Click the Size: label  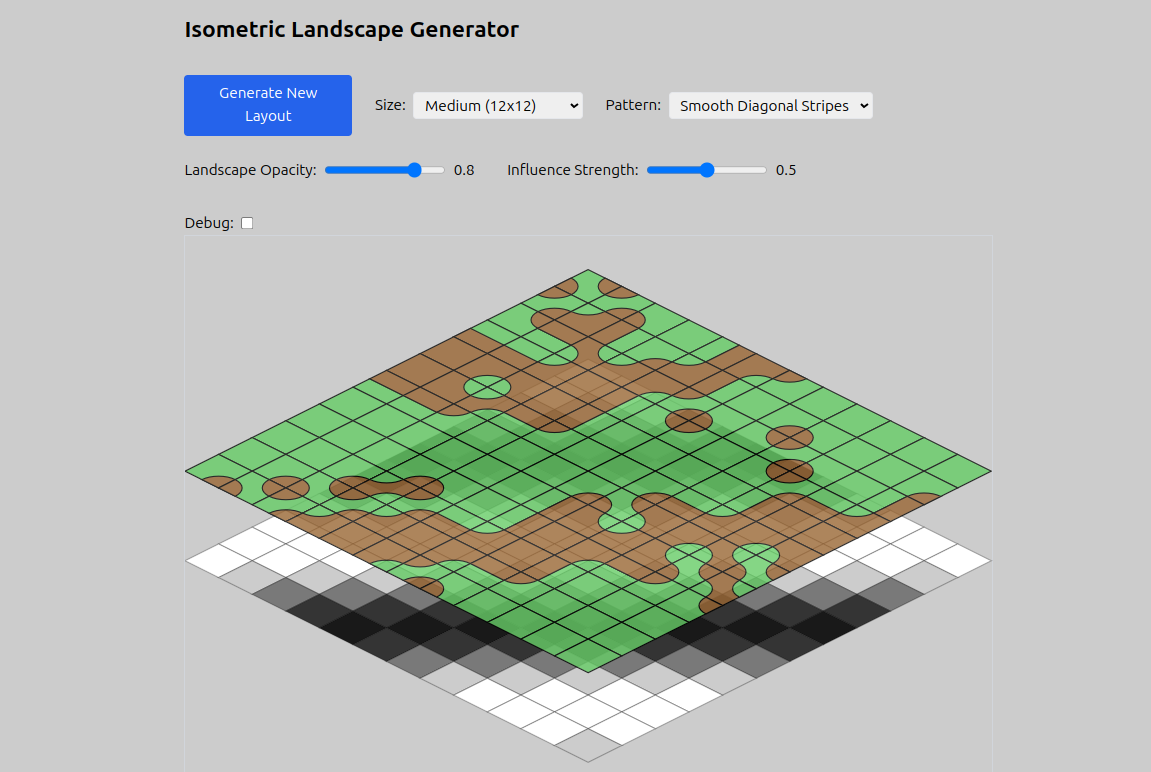click(391, 105)
